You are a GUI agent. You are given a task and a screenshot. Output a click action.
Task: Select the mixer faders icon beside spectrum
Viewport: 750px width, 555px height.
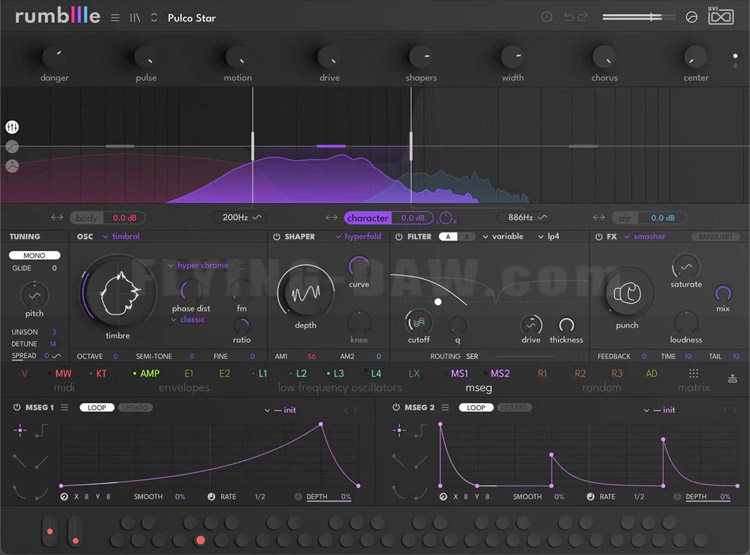12,127
